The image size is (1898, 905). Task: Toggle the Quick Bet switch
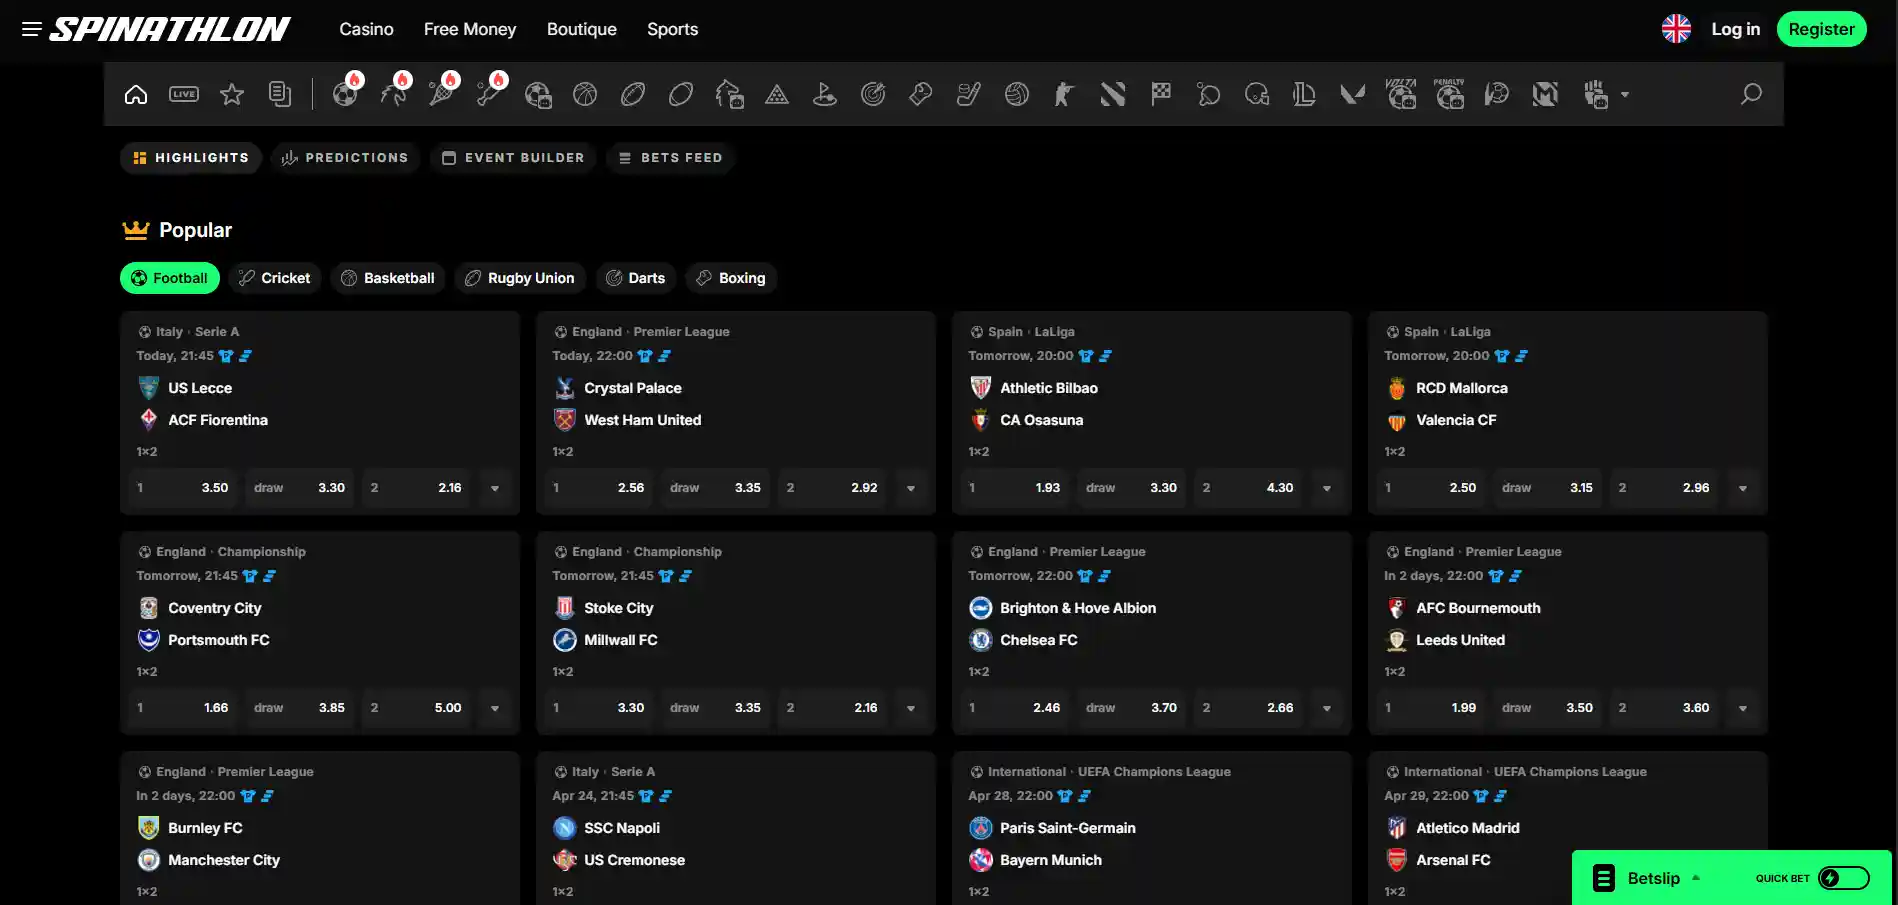click(x=1844, y=878)
